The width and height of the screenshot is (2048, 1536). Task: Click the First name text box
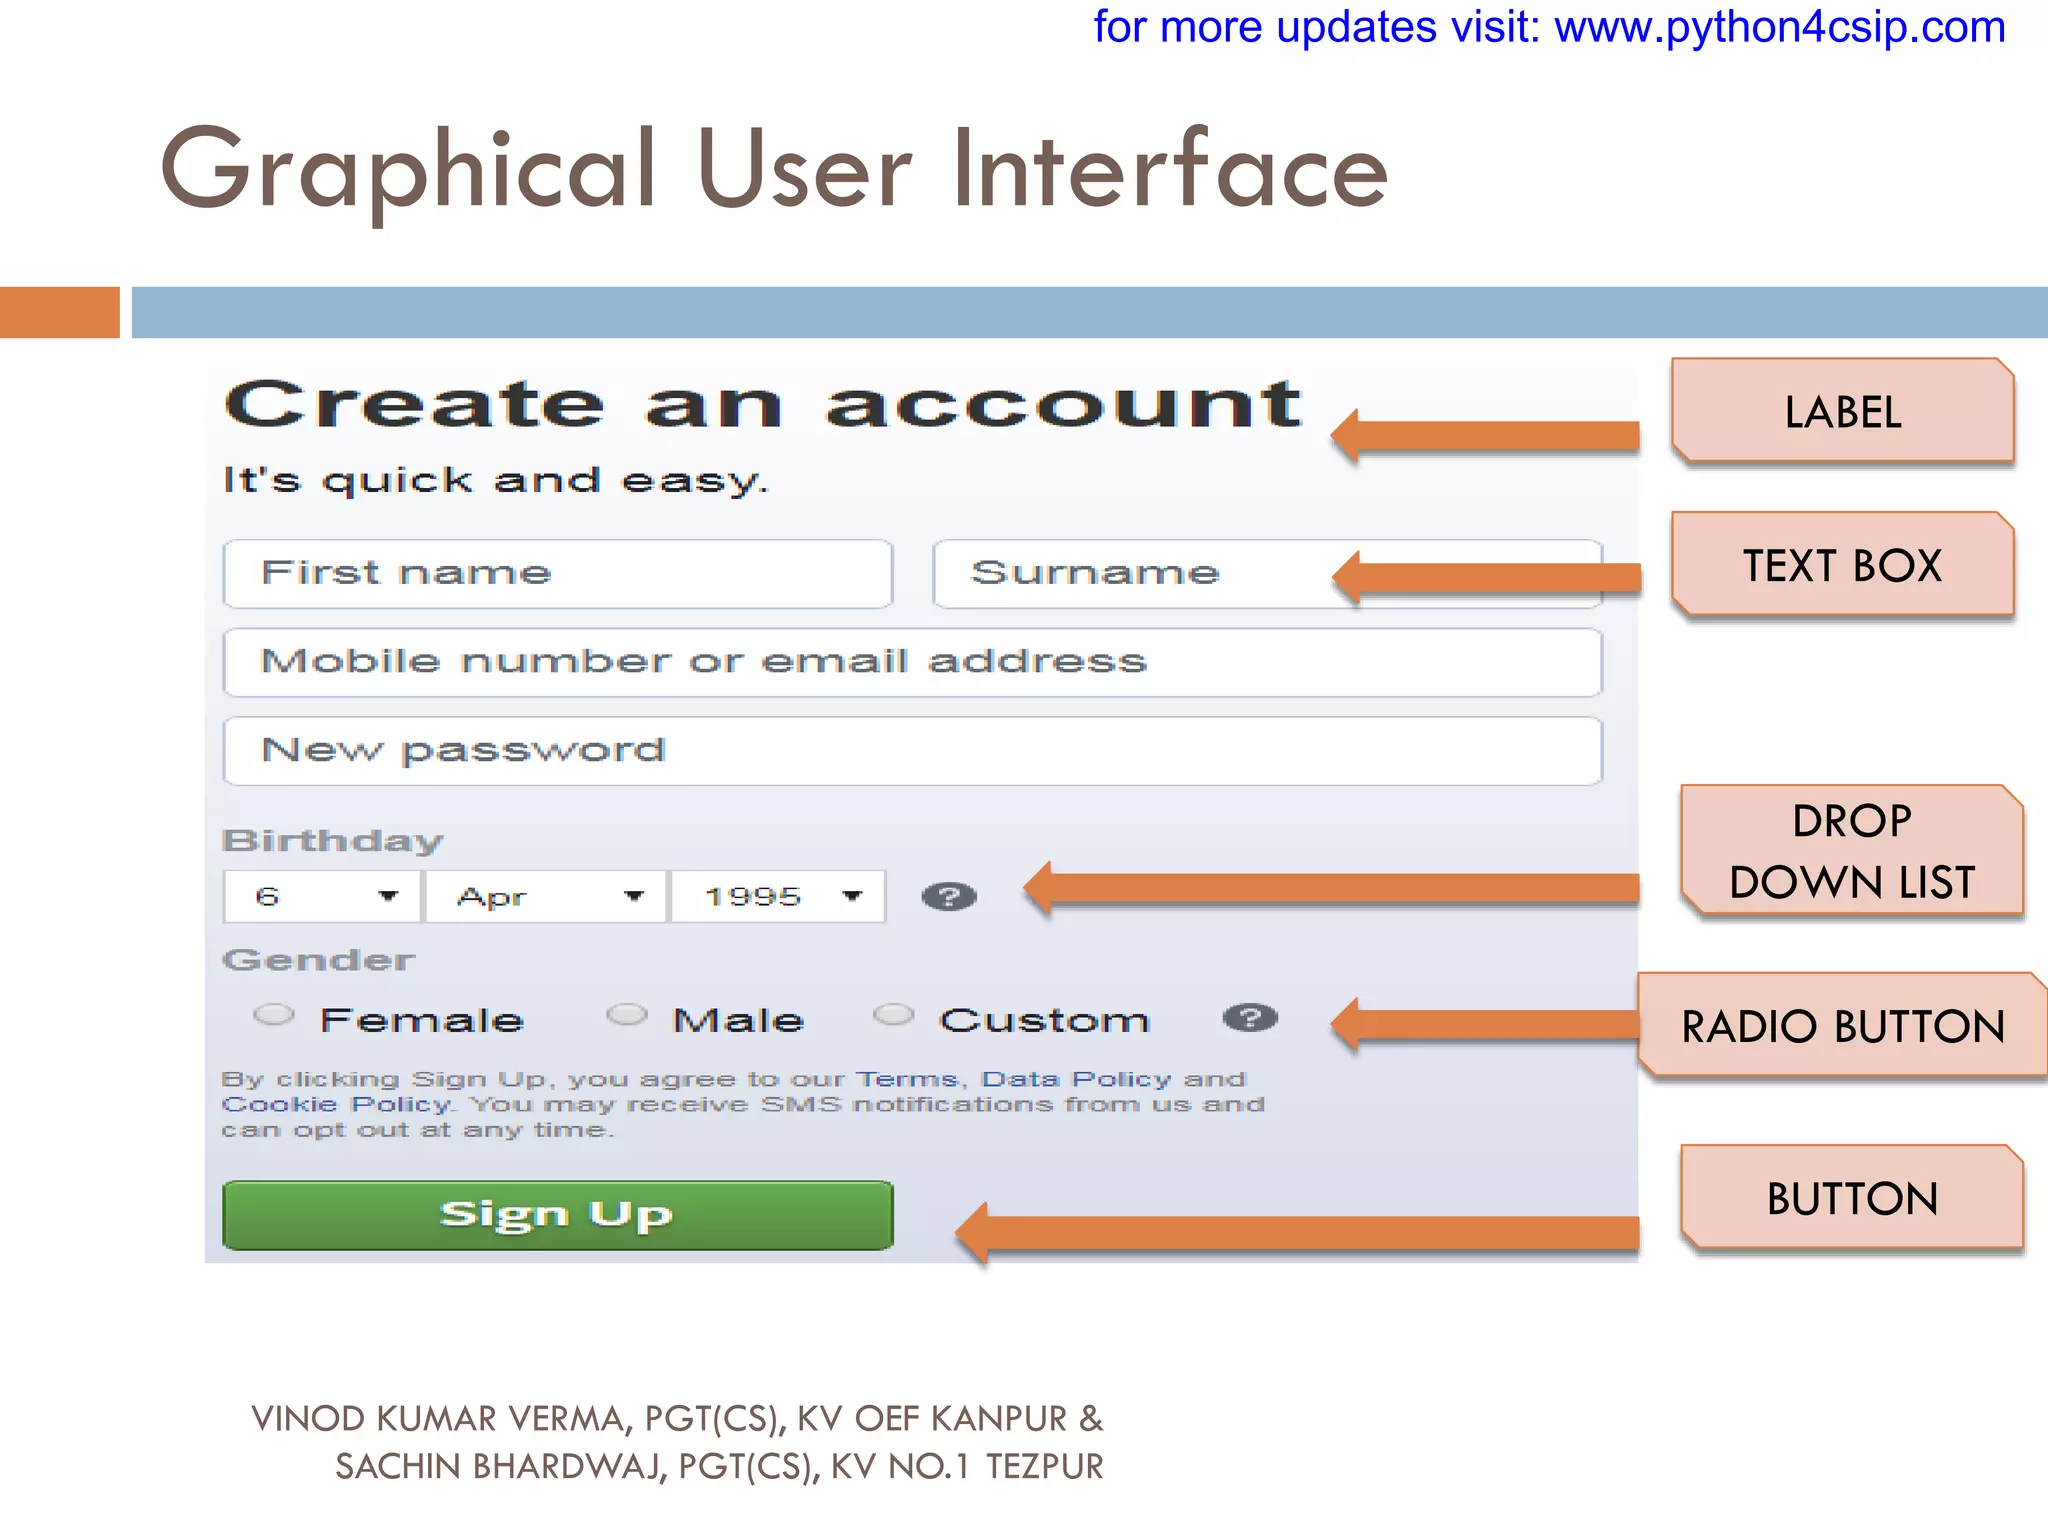click(558, 574)
